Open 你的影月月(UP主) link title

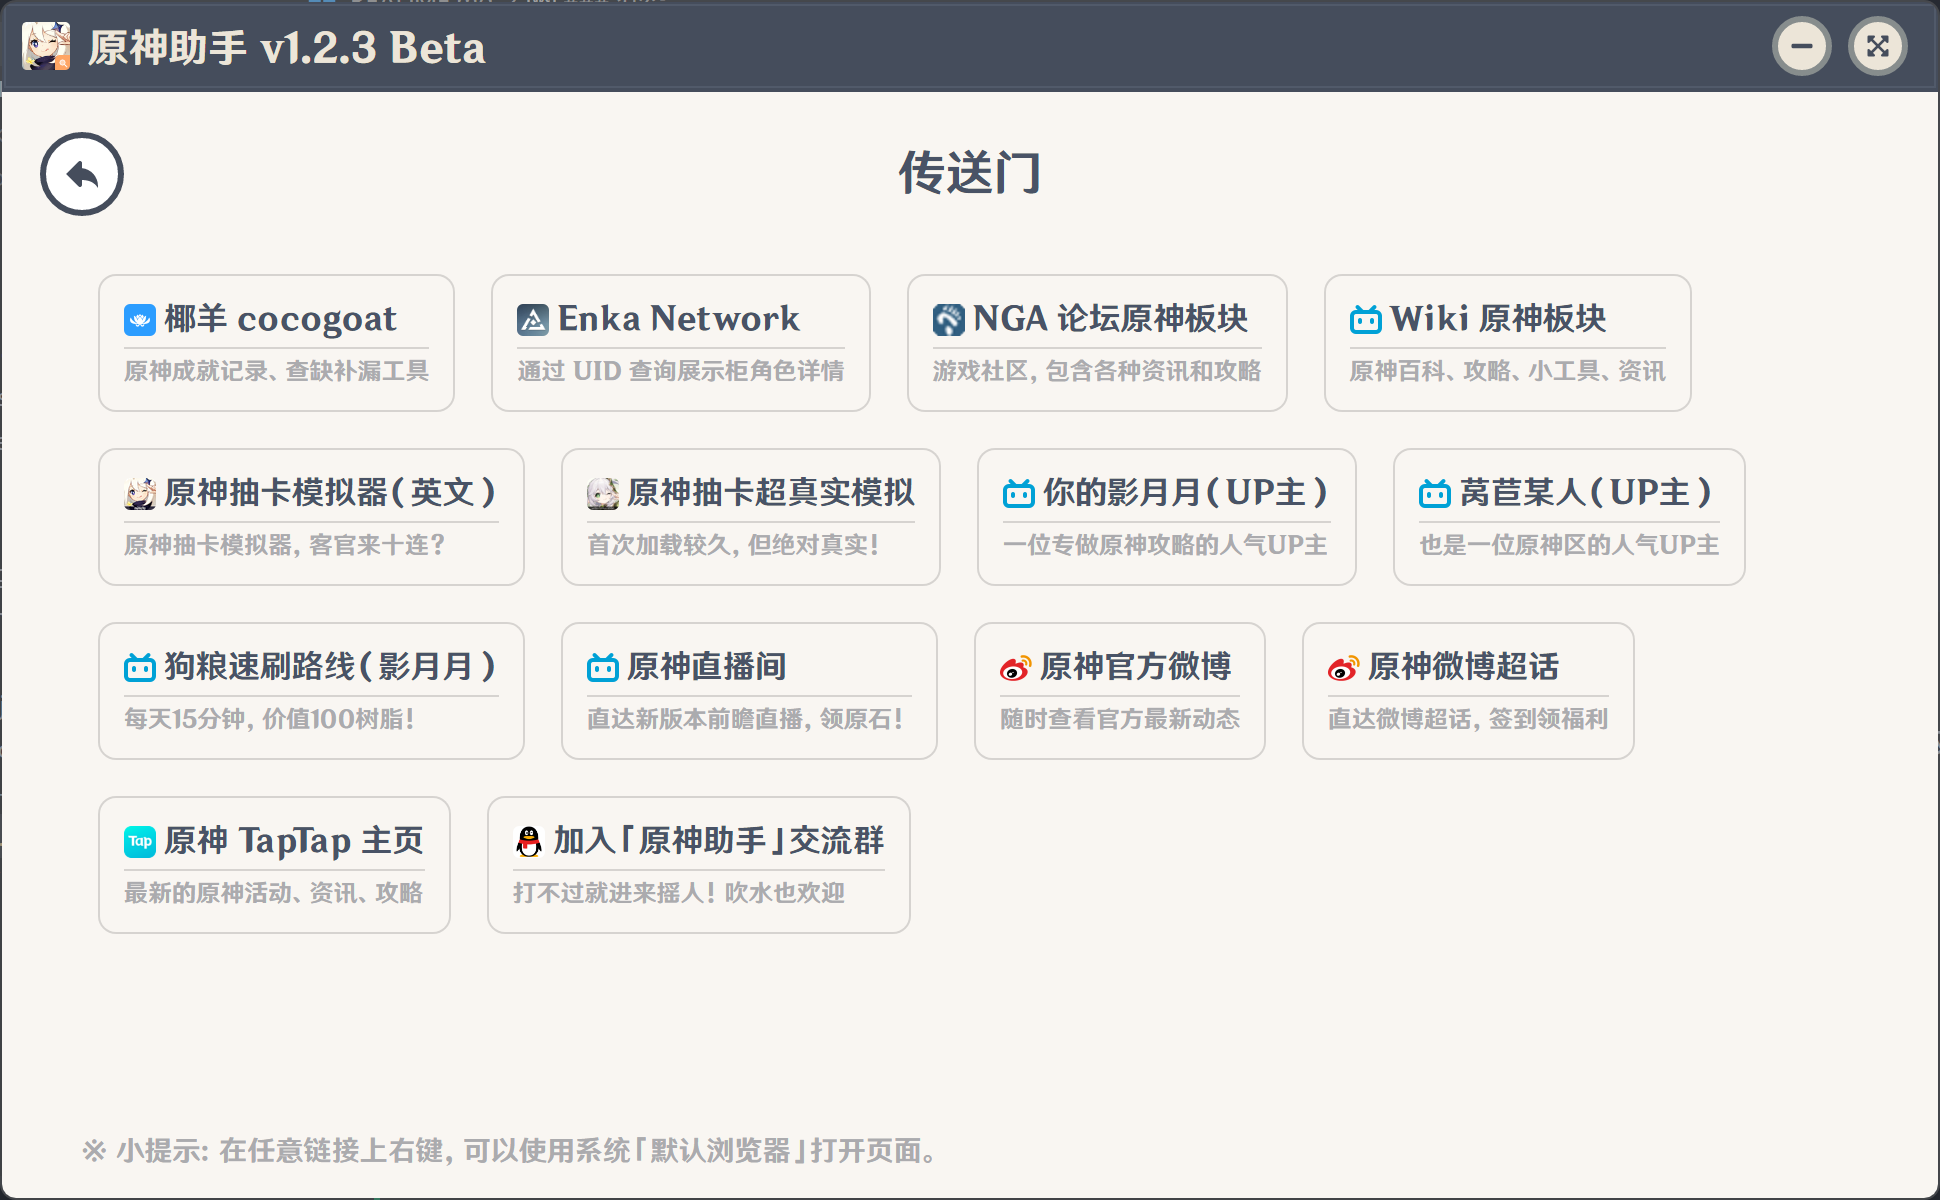pos(1185,493)
